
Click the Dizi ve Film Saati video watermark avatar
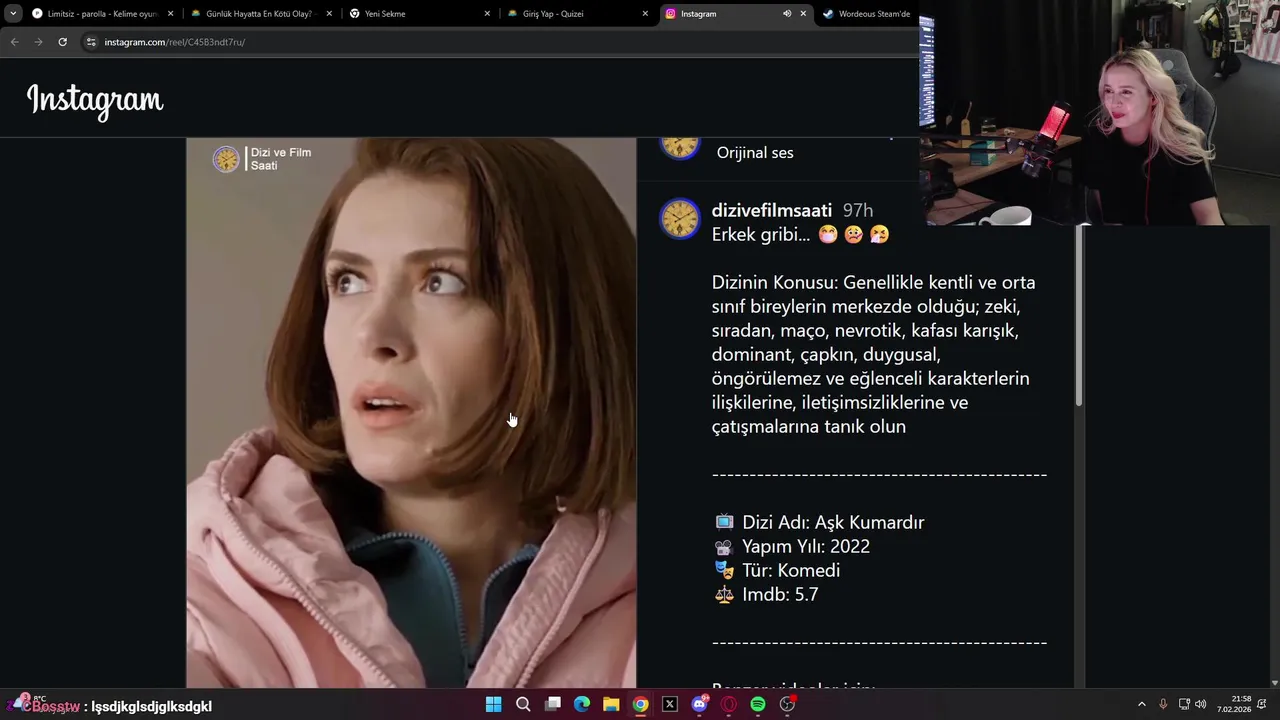click(x=226, y=159)
